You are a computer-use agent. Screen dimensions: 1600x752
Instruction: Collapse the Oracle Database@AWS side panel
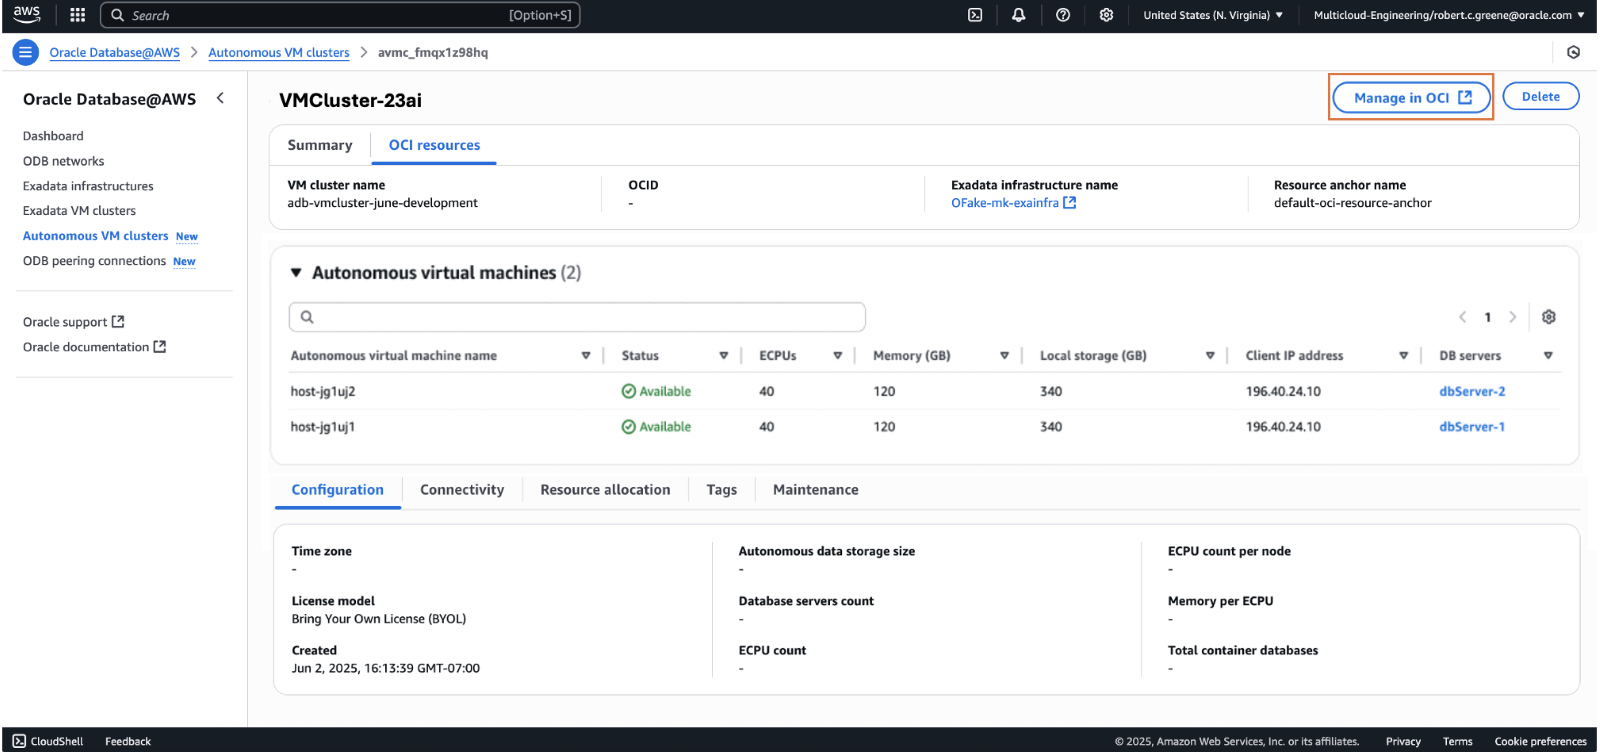(x=220, y=98)
